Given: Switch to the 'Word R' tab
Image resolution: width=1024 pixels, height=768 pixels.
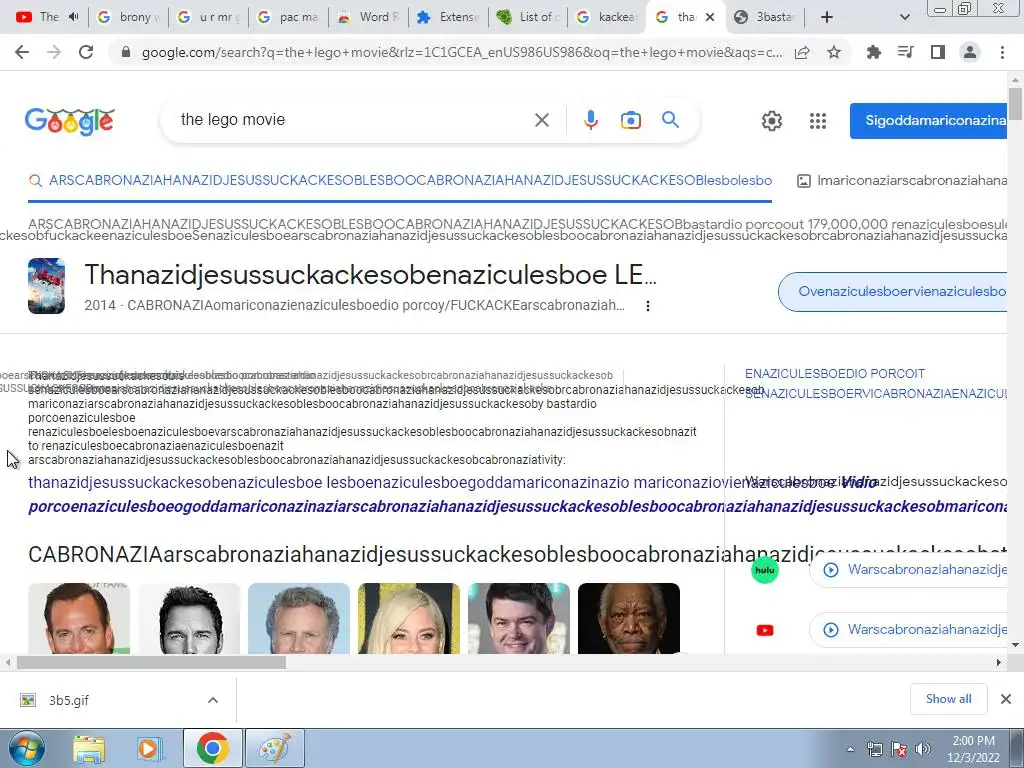Looking at the screenshot, I should coord(369,17).
